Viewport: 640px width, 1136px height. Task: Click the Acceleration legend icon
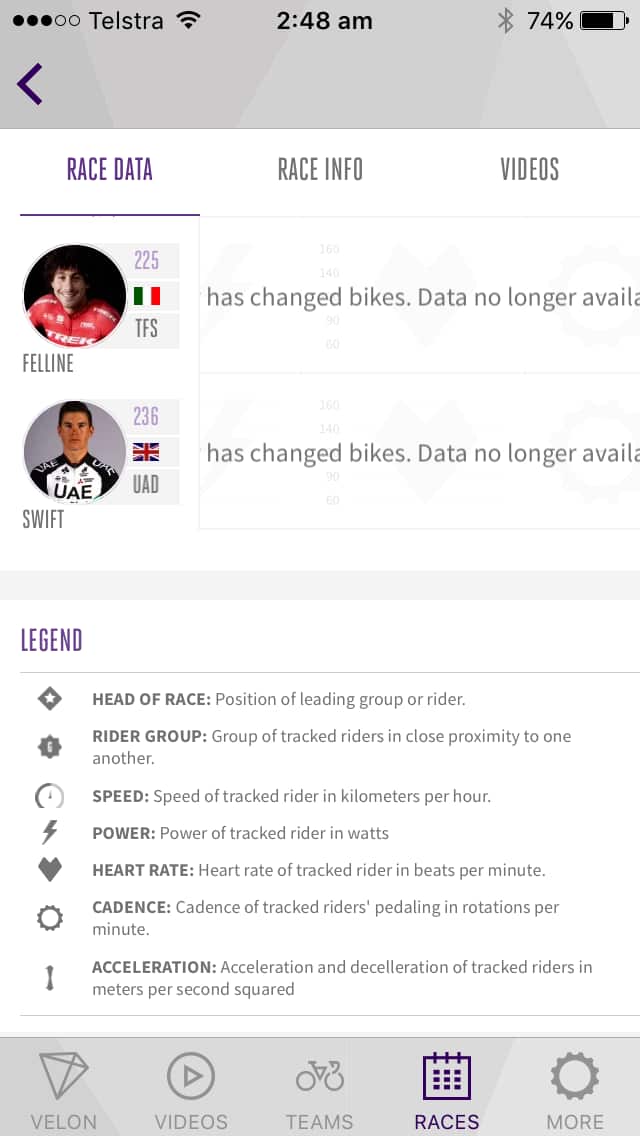tap(49, 972)
